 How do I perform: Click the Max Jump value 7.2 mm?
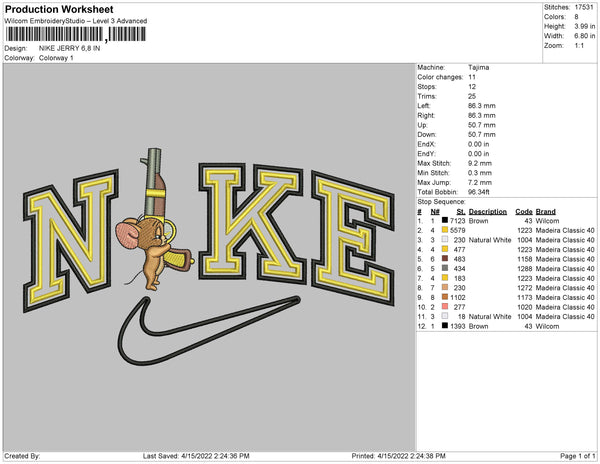(x=480, y=182)
